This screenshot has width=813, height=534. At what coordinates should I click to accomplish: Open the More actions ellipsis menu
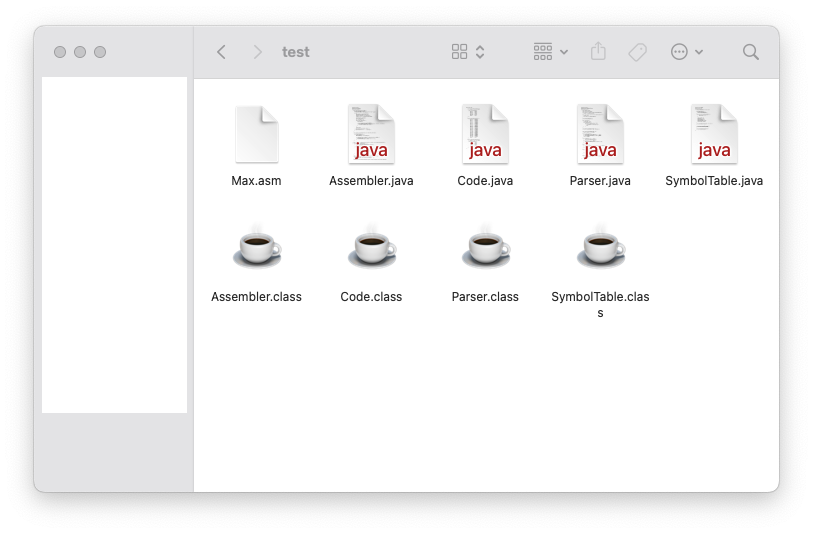point(679,52)
